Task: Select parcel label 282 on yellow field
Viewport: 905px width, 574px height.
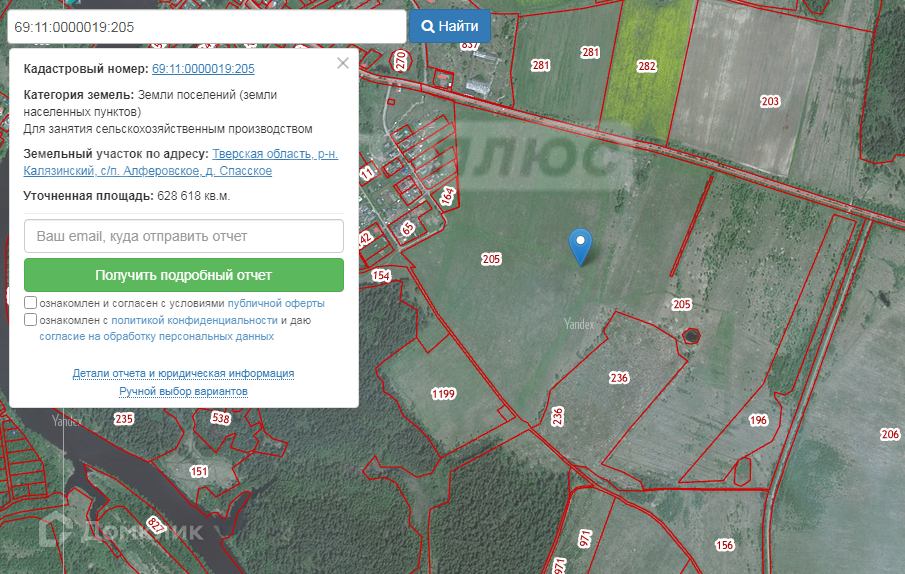Action: (646, 66)
